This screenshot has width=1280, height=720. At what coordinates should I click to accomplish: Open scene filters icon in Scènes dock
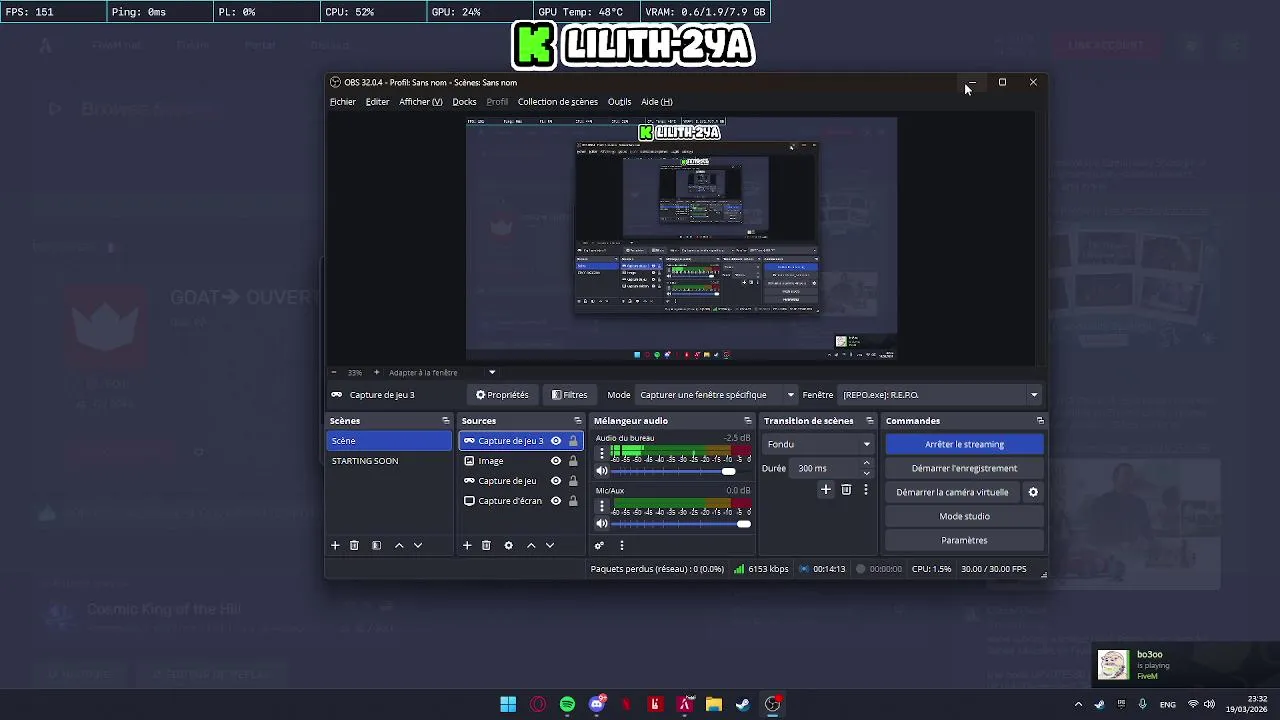click(376, 545)
